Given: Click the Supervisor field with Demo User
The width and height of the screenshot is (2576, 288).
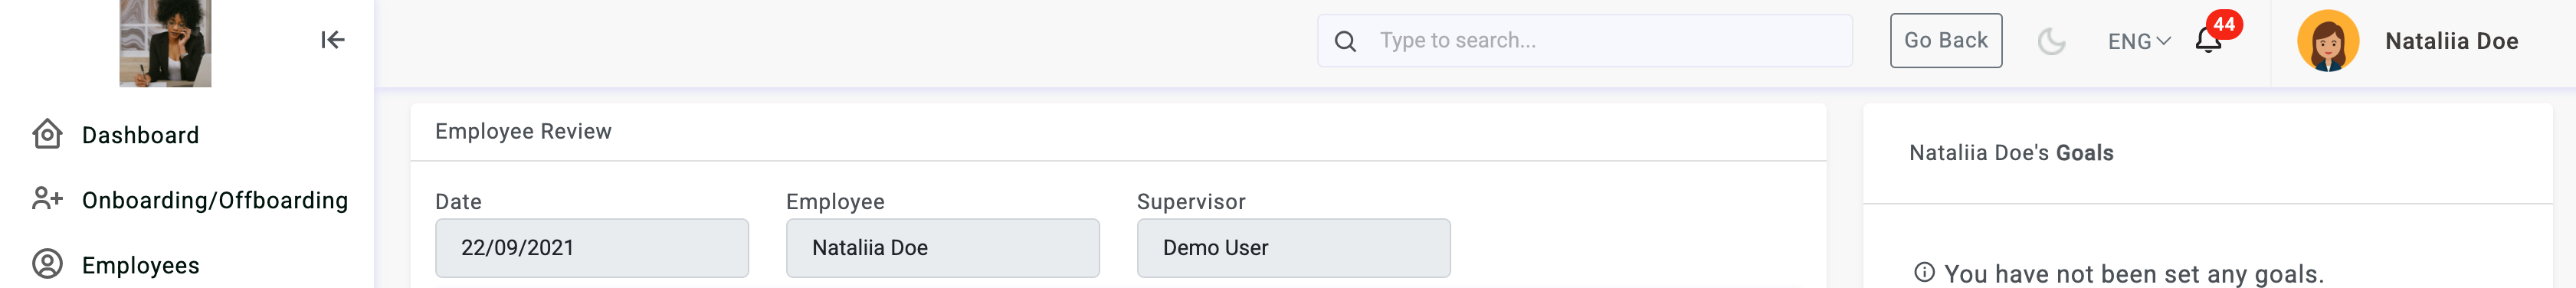Looking at the screenshot, I should click(x=1294, y=248).
